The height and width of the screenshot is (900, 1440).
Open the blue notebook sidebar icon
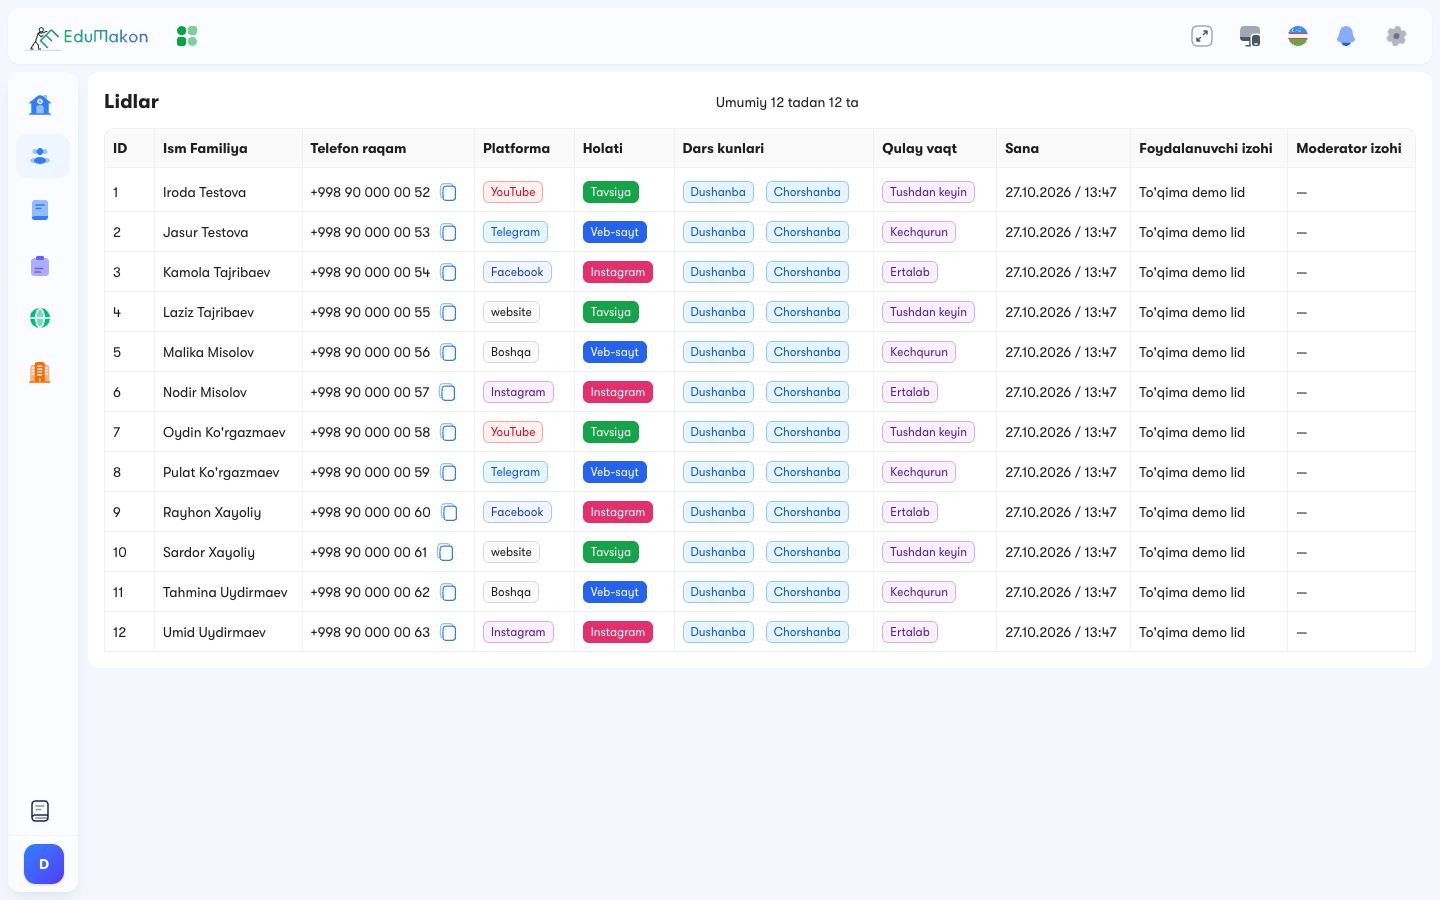click(x=40, y=210)
